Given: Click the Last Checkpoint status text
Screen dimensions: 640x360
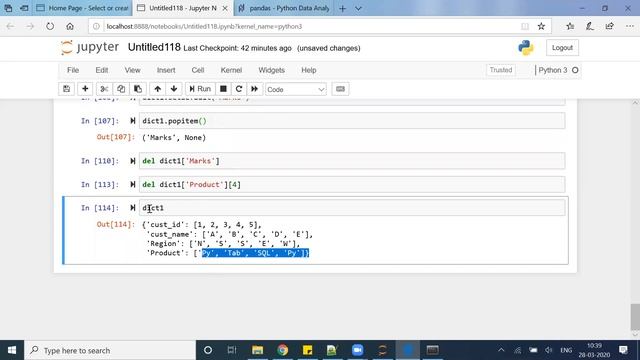Looking at the screenshot, I should click(237, 48).
